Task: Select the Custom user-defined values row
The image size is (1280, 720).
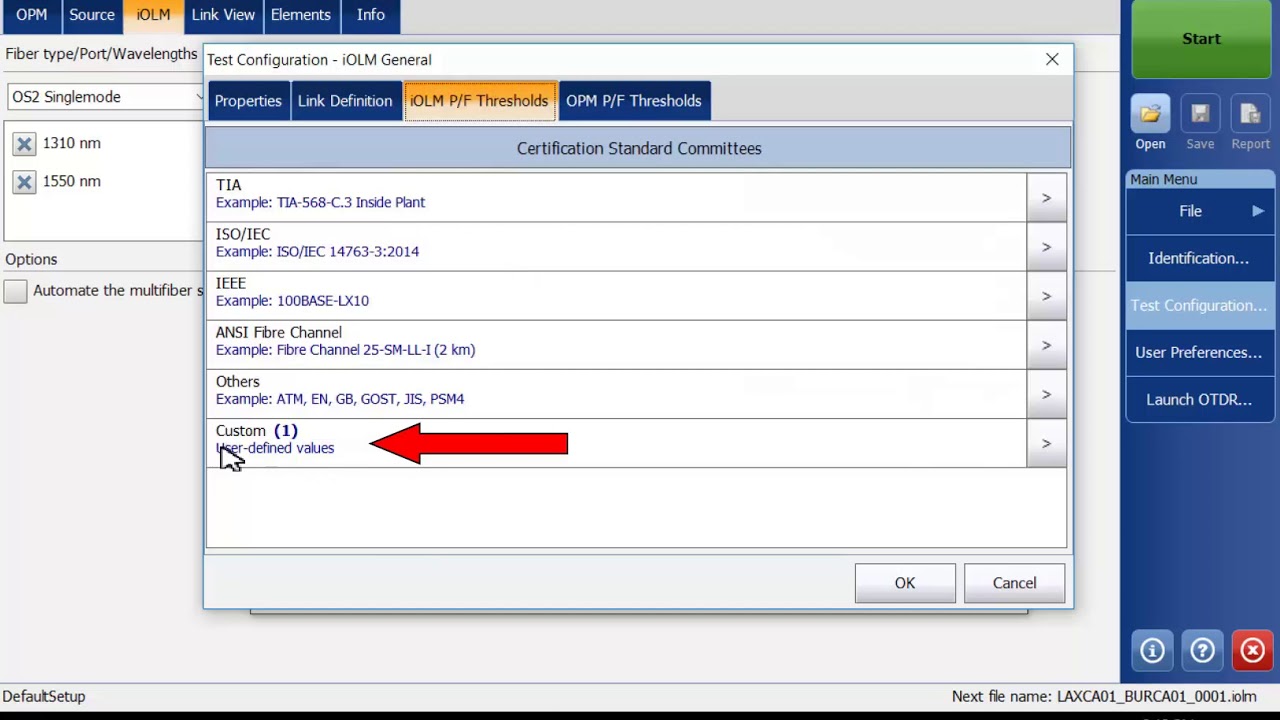Action: (616, 443)
